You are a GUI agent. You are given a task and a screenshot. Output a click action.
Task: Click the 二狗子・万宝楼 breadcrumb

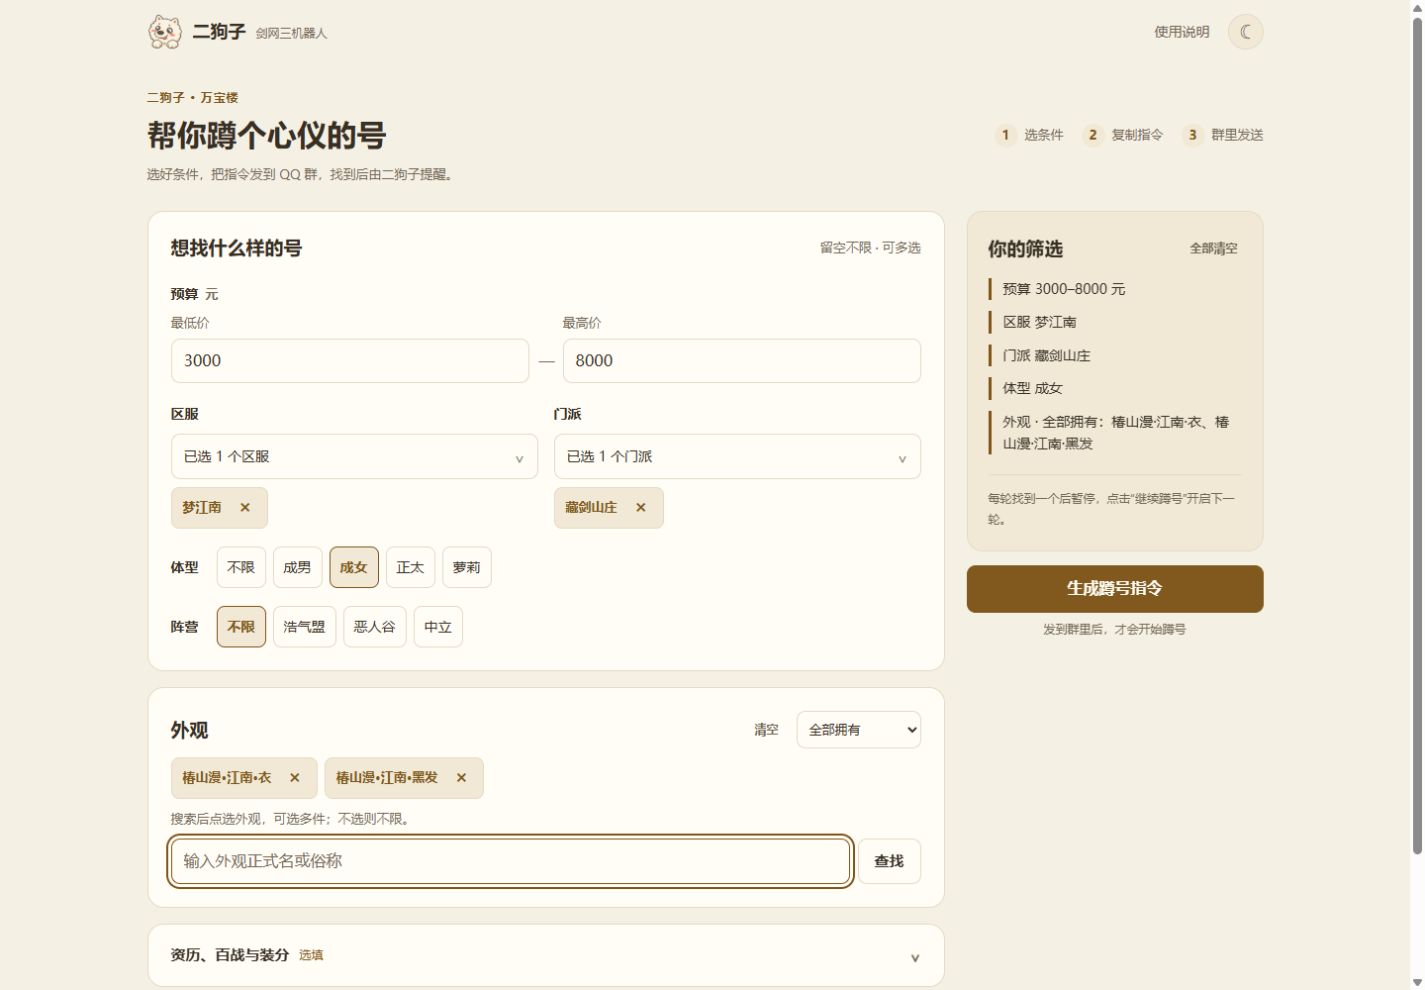coord(192,98)
